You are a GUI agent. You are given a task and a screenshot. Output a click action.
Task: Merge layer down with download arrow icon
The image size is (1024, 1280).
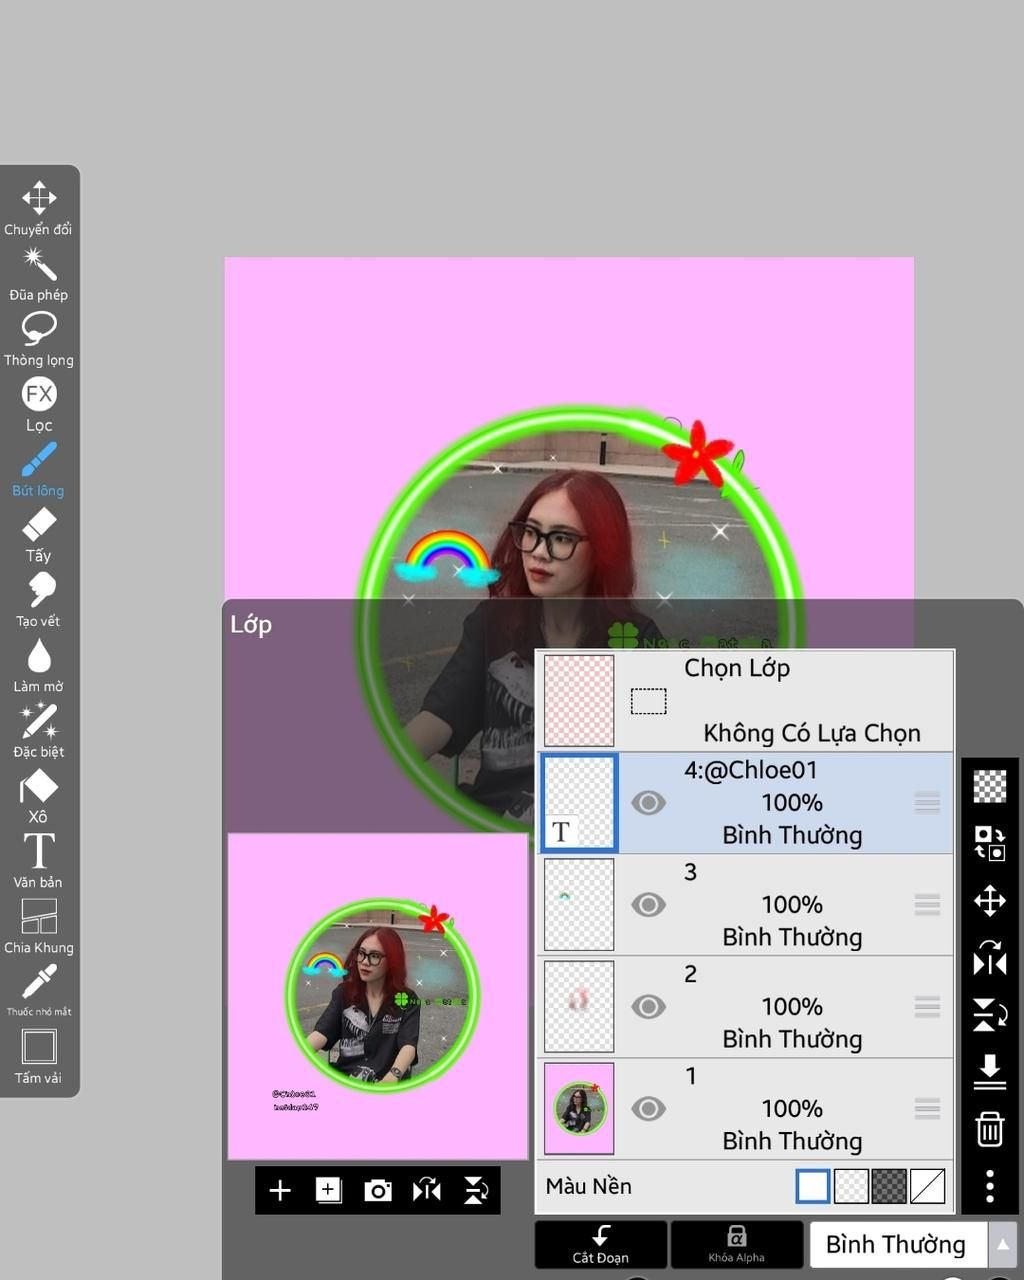[990, 1071]
